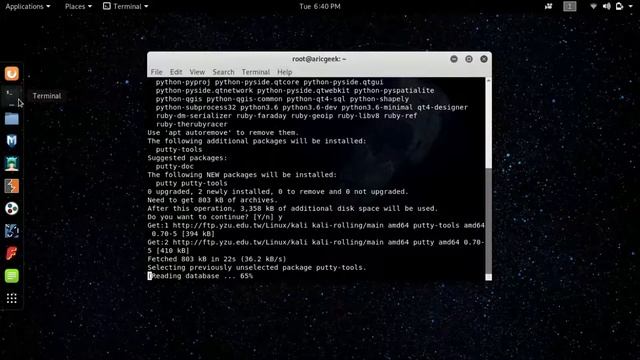This screenshot has width=640, height=360.
Task: Click the 'Fetched 803 kB in 22s' line
Action: (x=217, y=259)
